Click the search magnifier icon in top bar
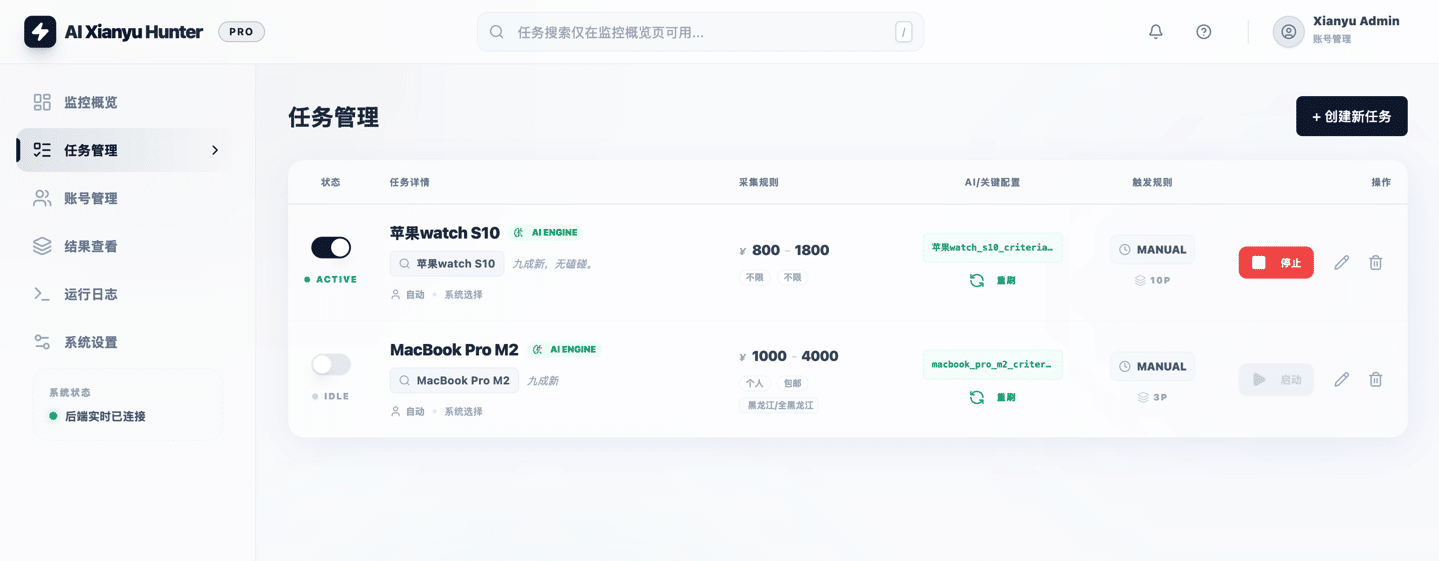This screenshot has width=1439, height=561. [496, 32]
